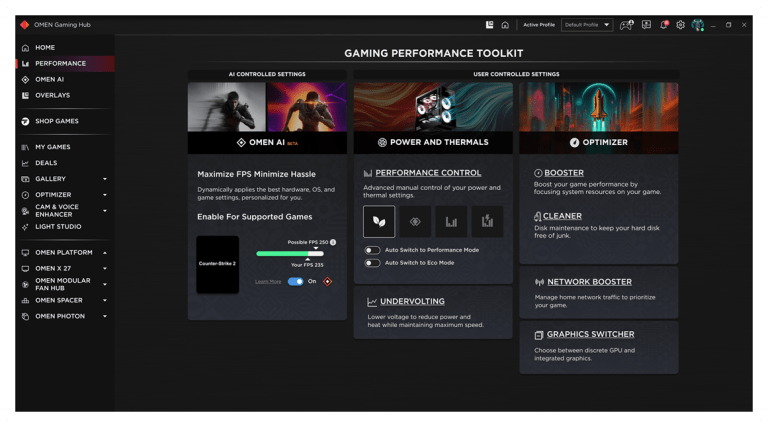Viewport: 768px width, 427px height.
Task: Click the Deals sidebar icon
Action: (x=25, y=163)
